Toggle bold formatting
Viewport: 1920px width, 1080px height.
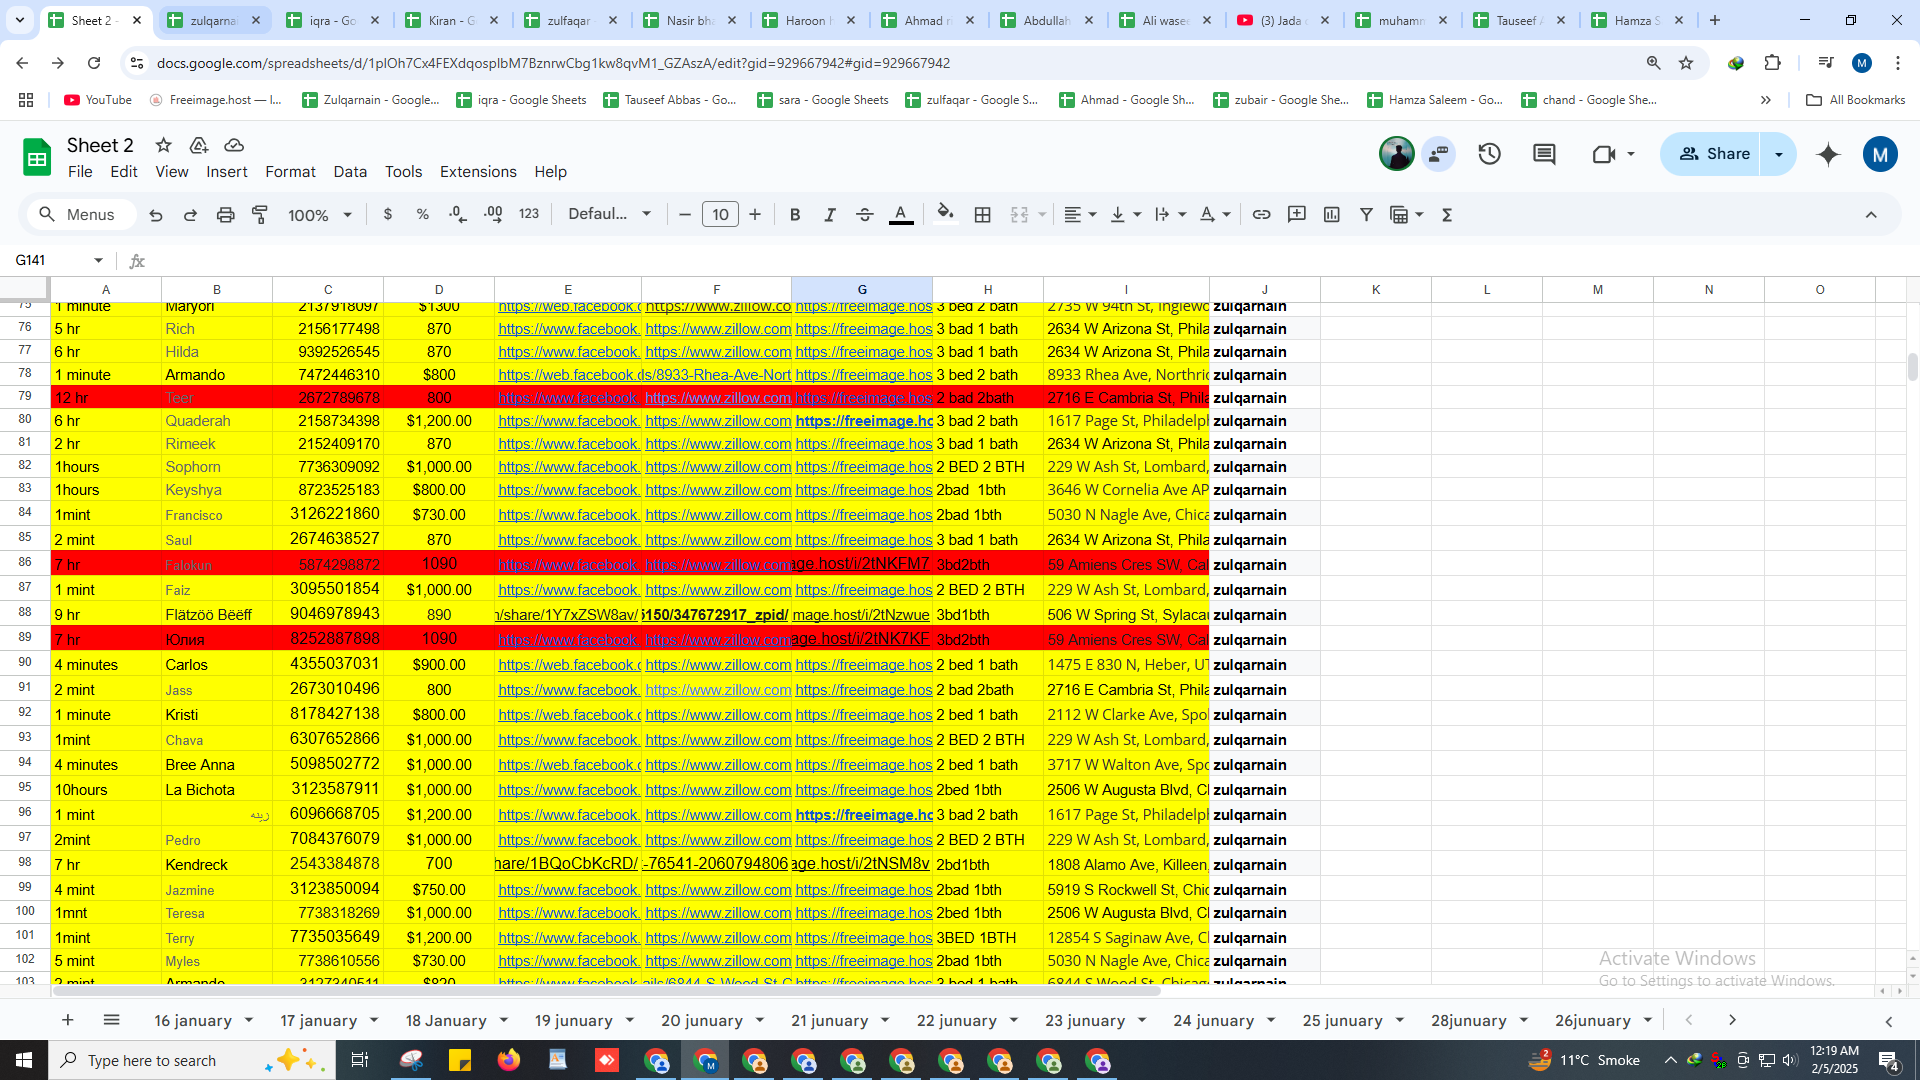[x=795, y=215]
